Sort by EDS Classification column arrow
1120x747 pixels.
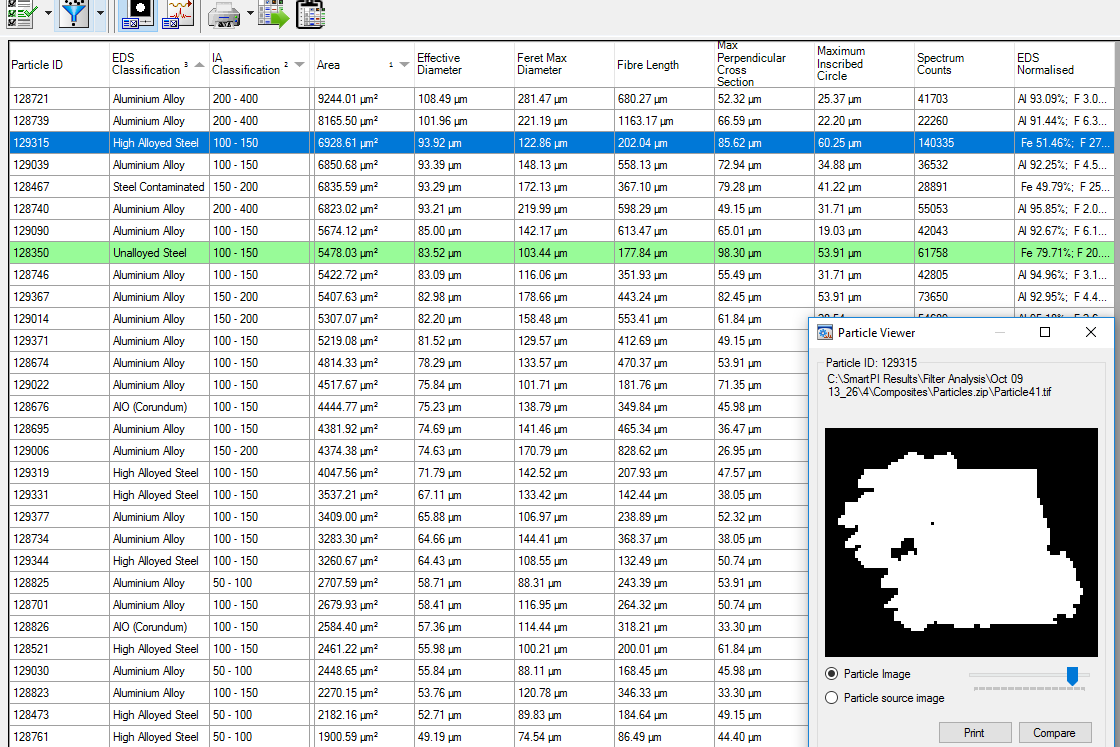tap(199, 65)
